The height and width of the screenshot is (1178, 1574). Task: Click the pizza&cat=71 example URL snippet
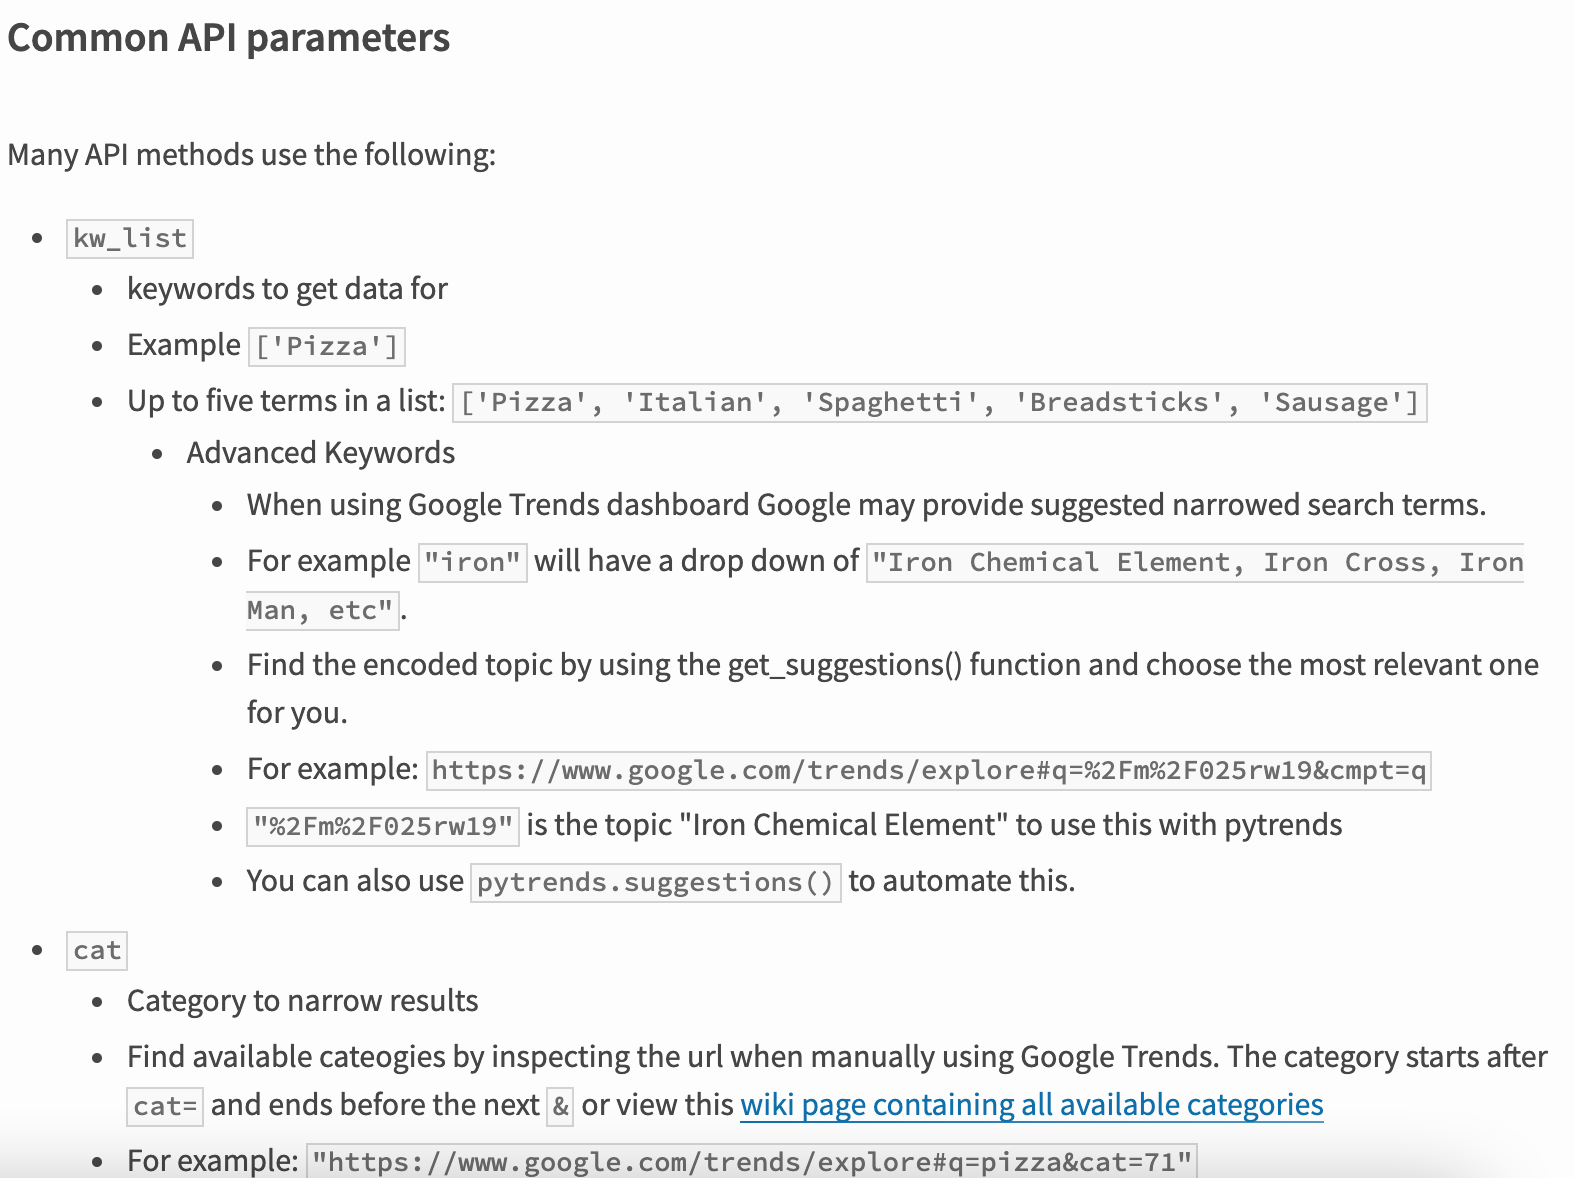pos(752,1162)
